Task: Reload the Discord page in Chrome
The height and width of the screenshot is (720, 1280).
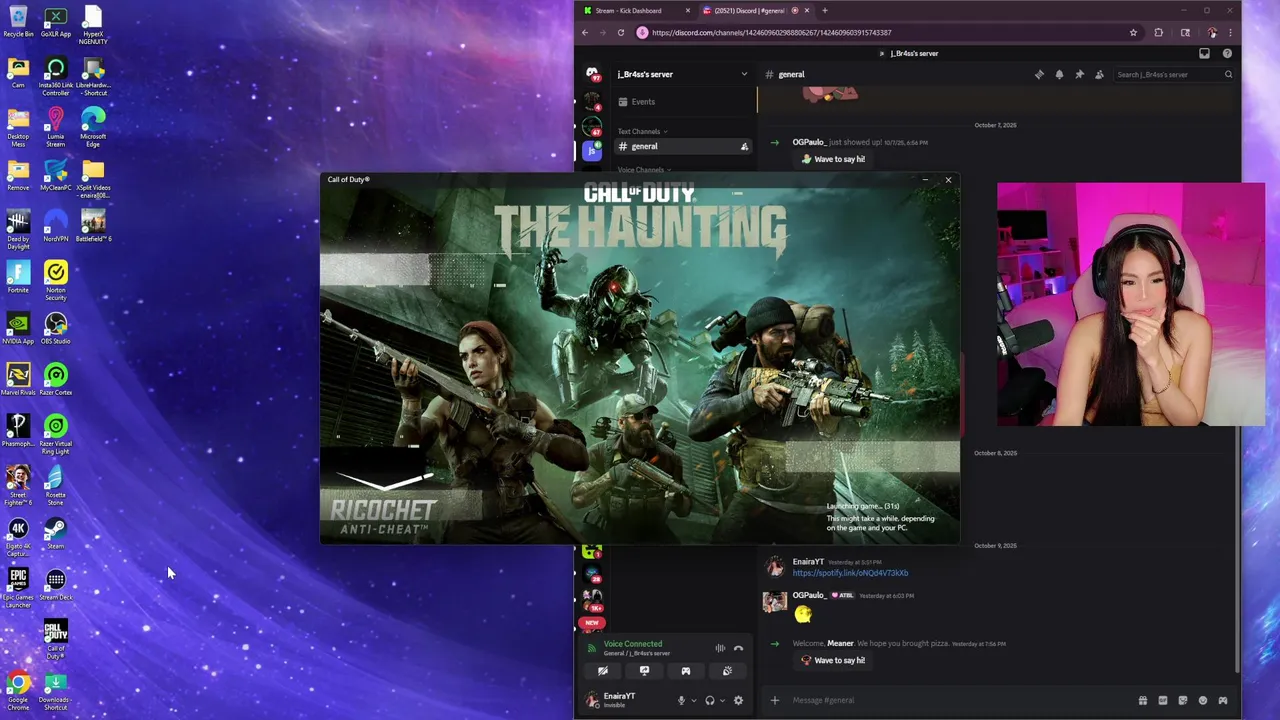Action: 621,32
